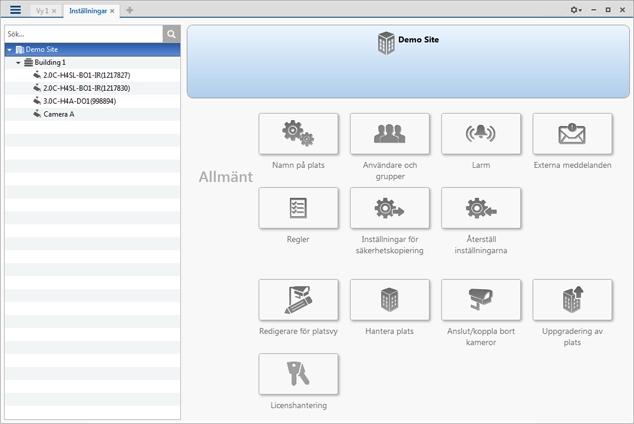
Task: Click the search magnifier button
Action: (171, 34)
